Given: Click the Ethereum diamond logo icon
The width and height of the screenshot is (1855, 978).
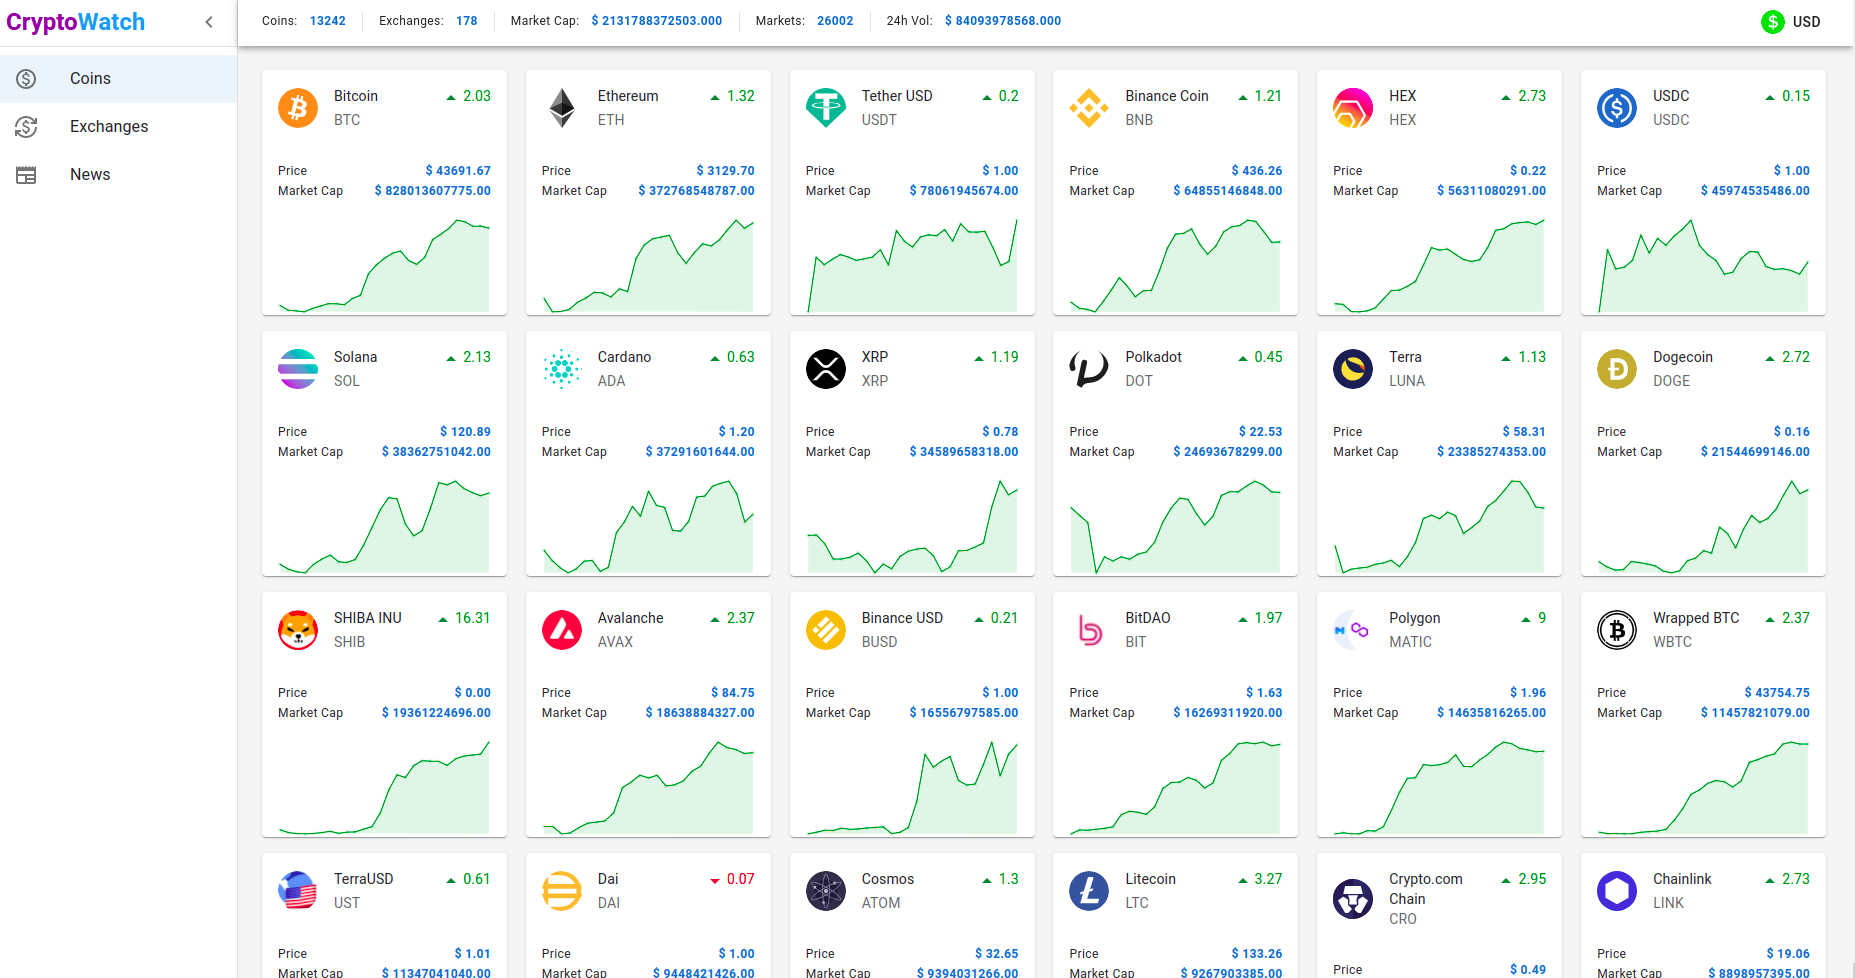Looking at the screenshot, I should (x=562, y=108).
